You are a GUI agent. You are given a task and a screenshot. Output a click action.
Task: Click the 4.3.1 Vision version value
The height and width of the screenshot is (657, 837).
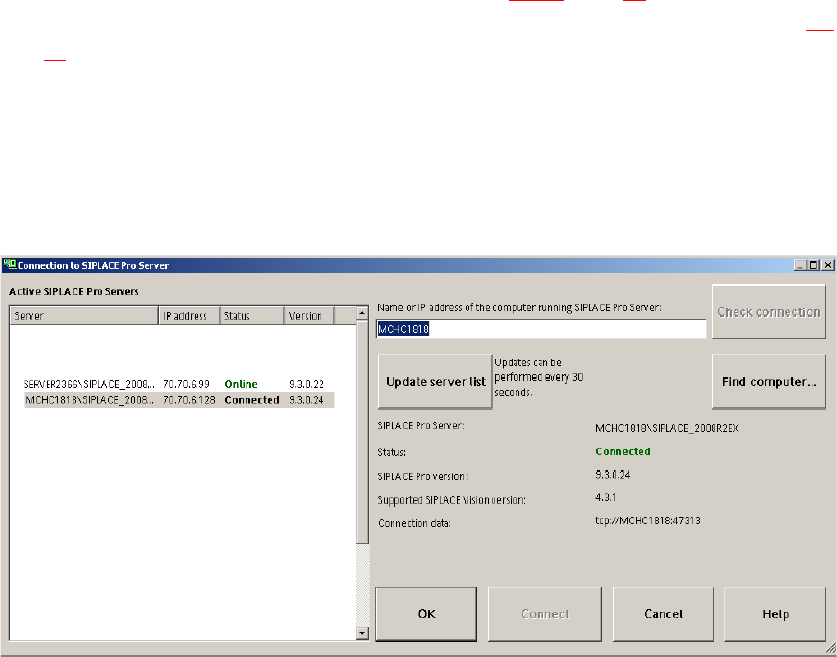(605, 497)
